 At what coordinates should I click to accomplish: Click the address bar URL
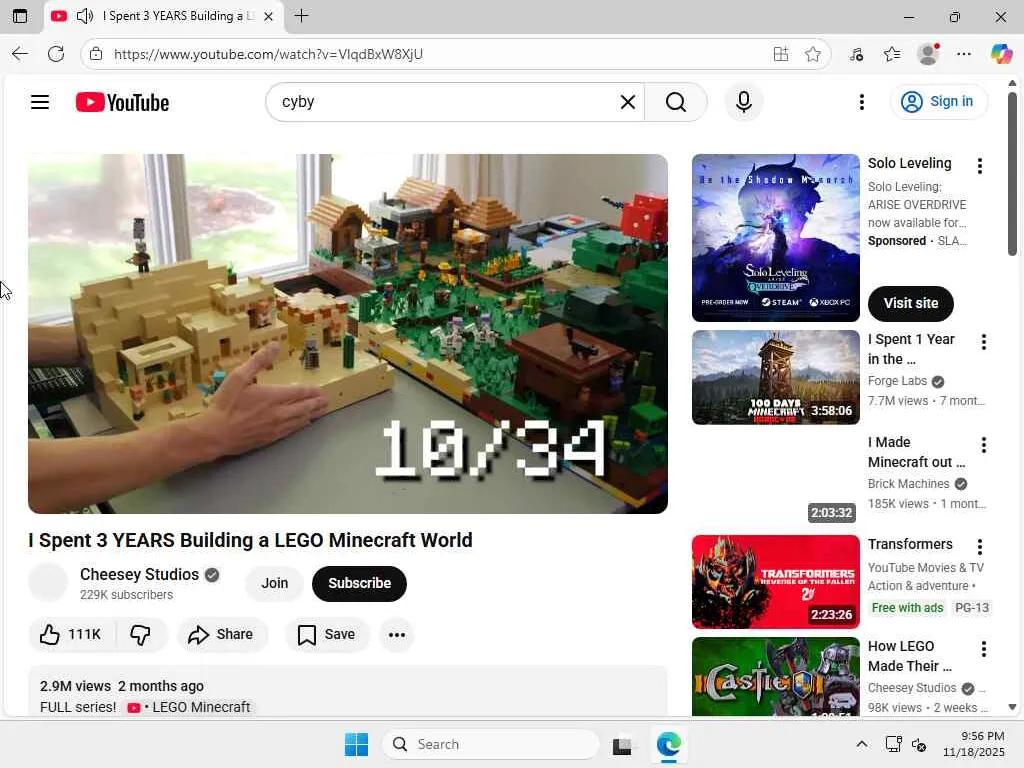268,54
